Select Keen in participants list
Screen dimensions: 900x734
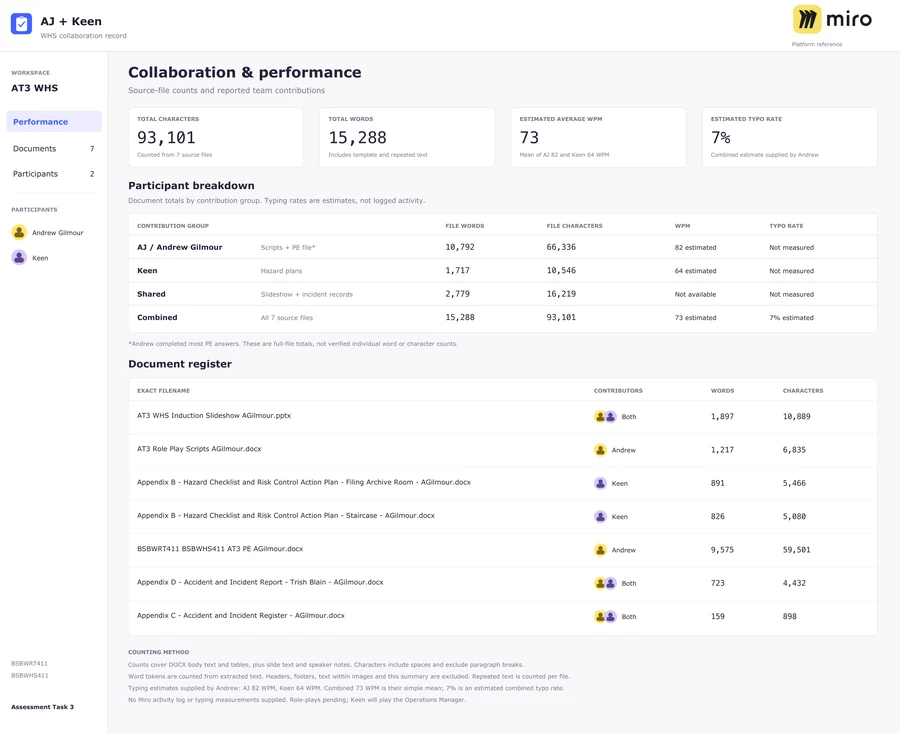(x=30, y=258)
